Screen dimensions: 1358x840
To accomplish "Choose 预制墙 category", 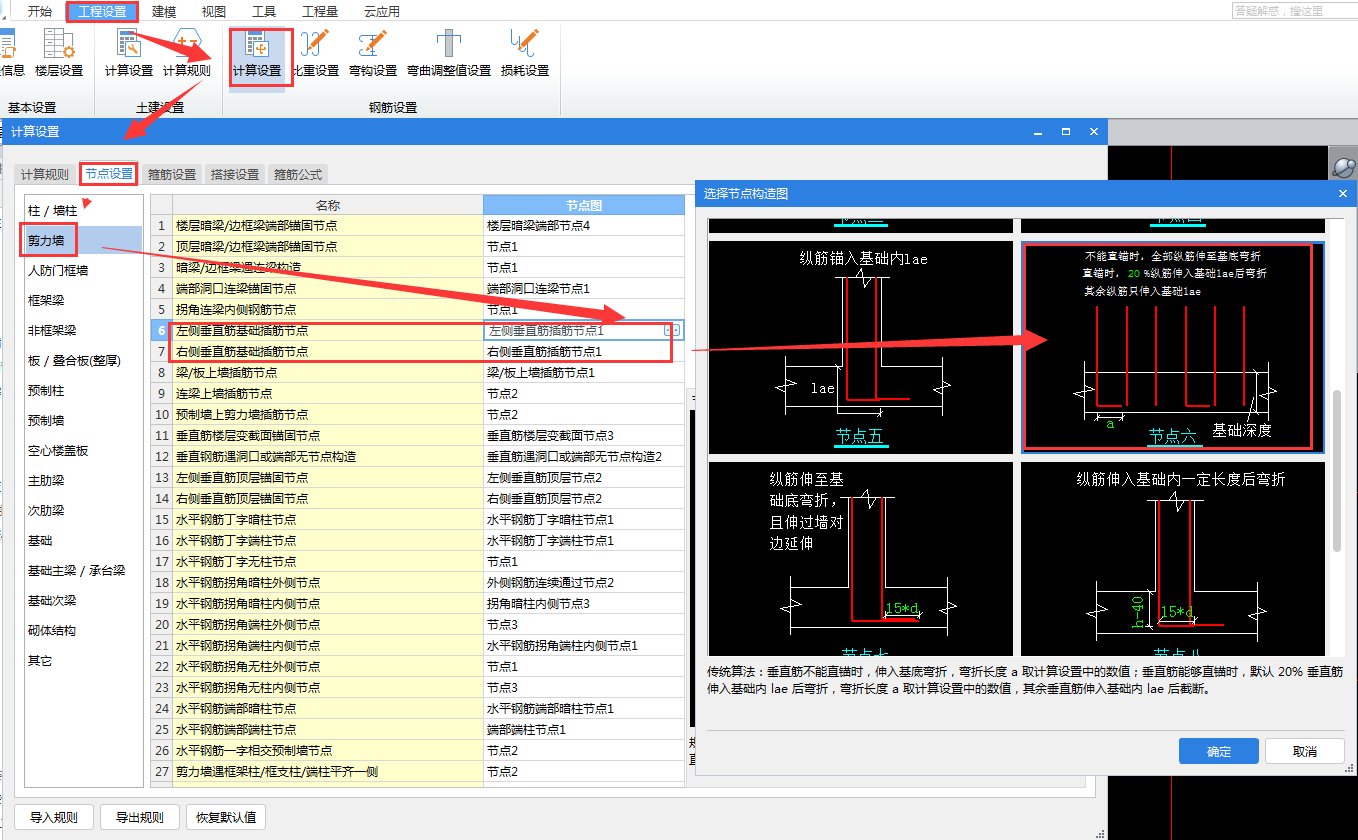I will 84,421.
